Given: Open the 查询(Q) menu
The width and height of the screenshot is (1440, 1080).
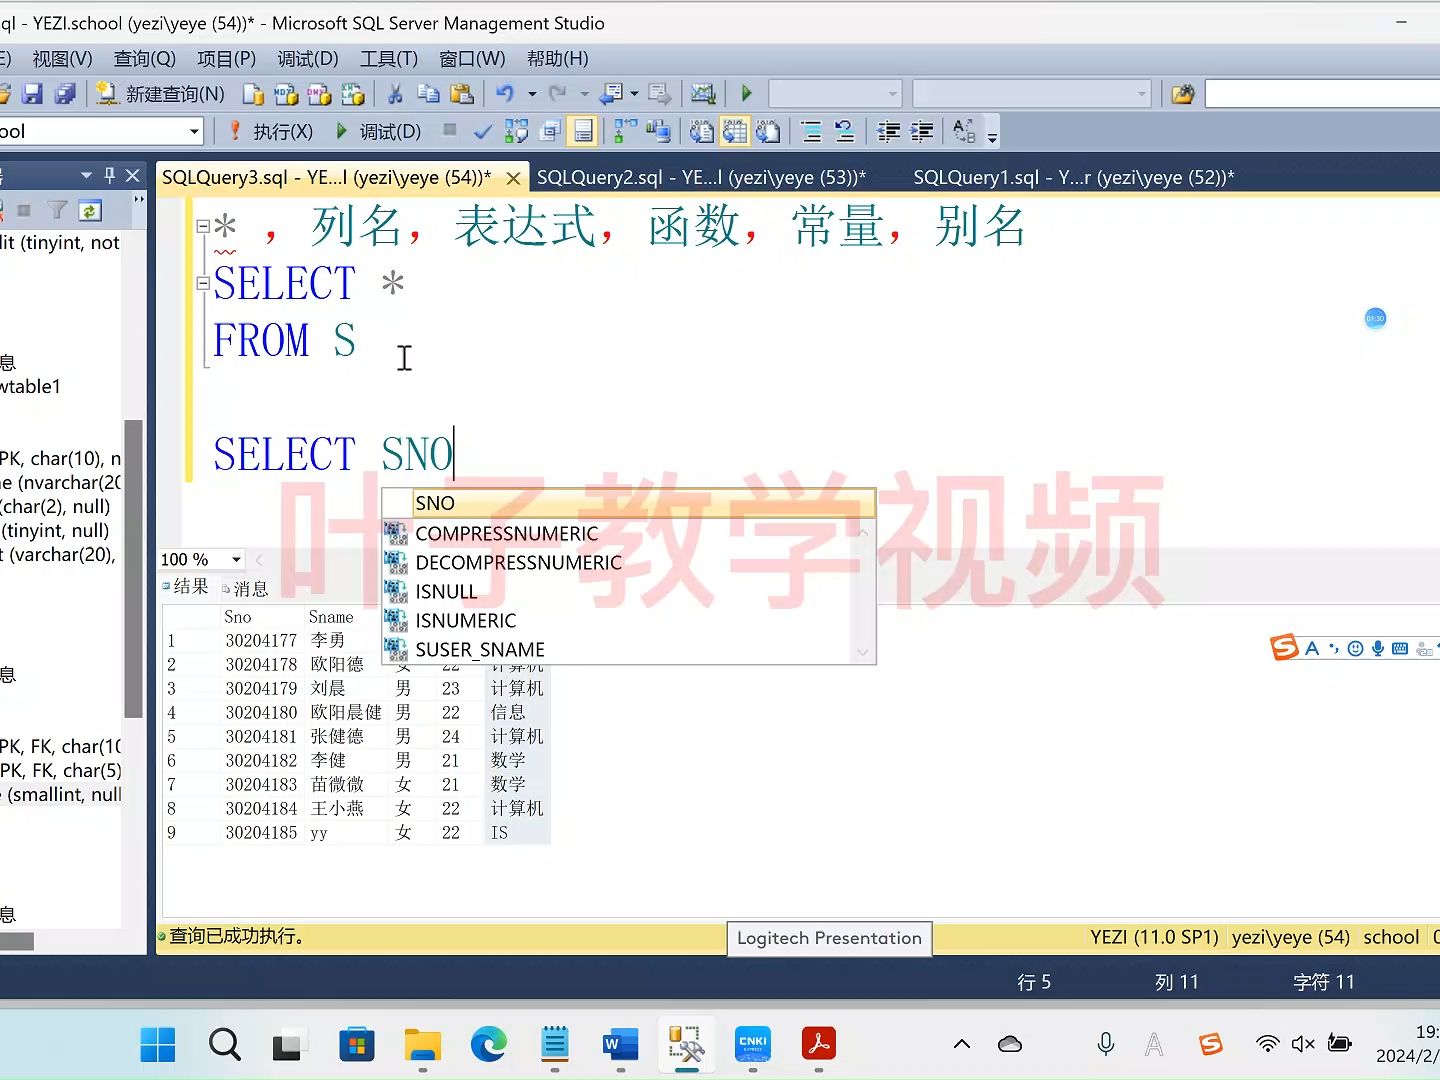Looking at the screenshot, I should coord(143,58).
